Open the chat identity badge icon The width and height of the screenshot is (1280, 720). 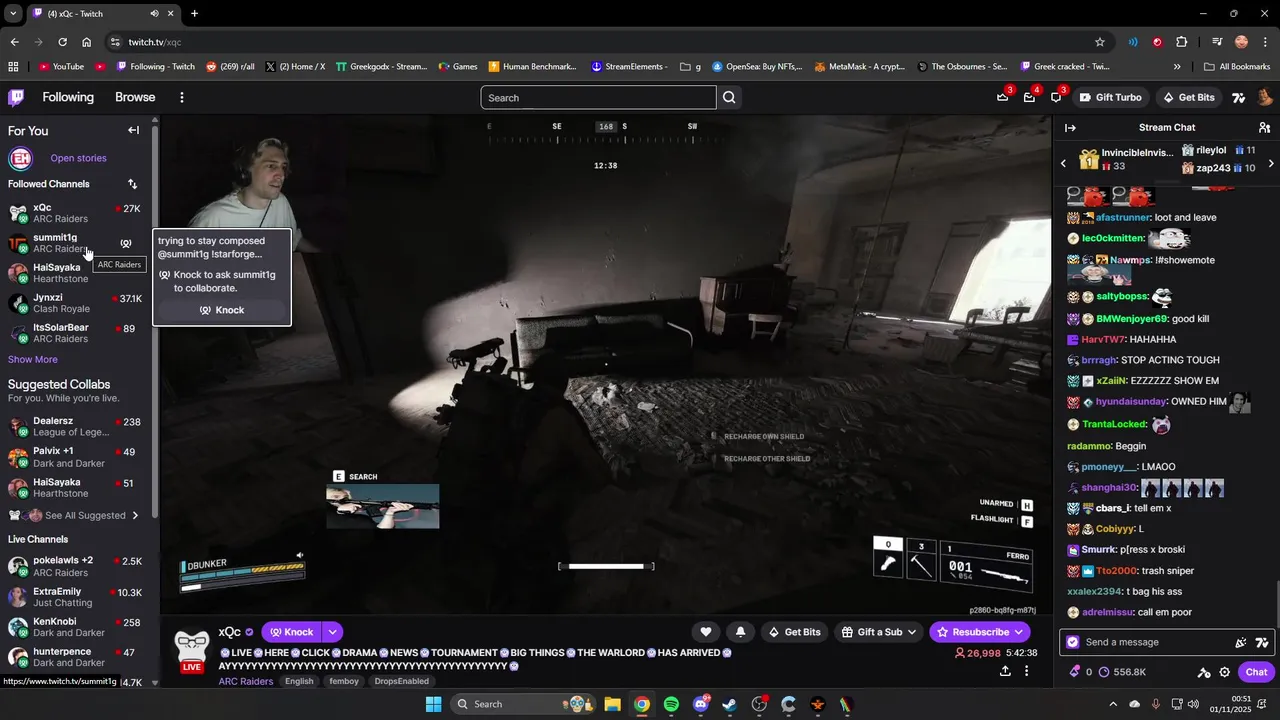(x=1073, y=642)
